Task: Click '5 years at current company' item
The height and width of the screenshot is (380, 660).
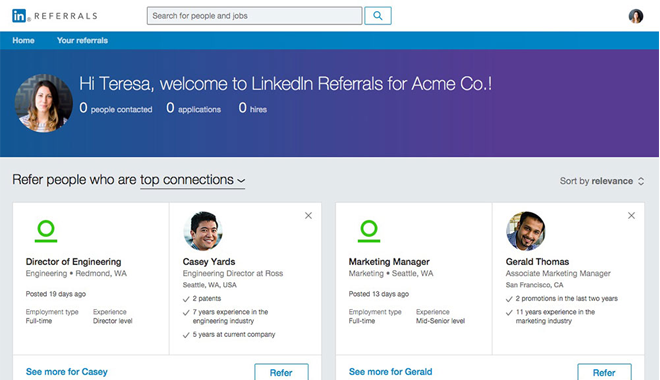Action: [x=229, y=335]
